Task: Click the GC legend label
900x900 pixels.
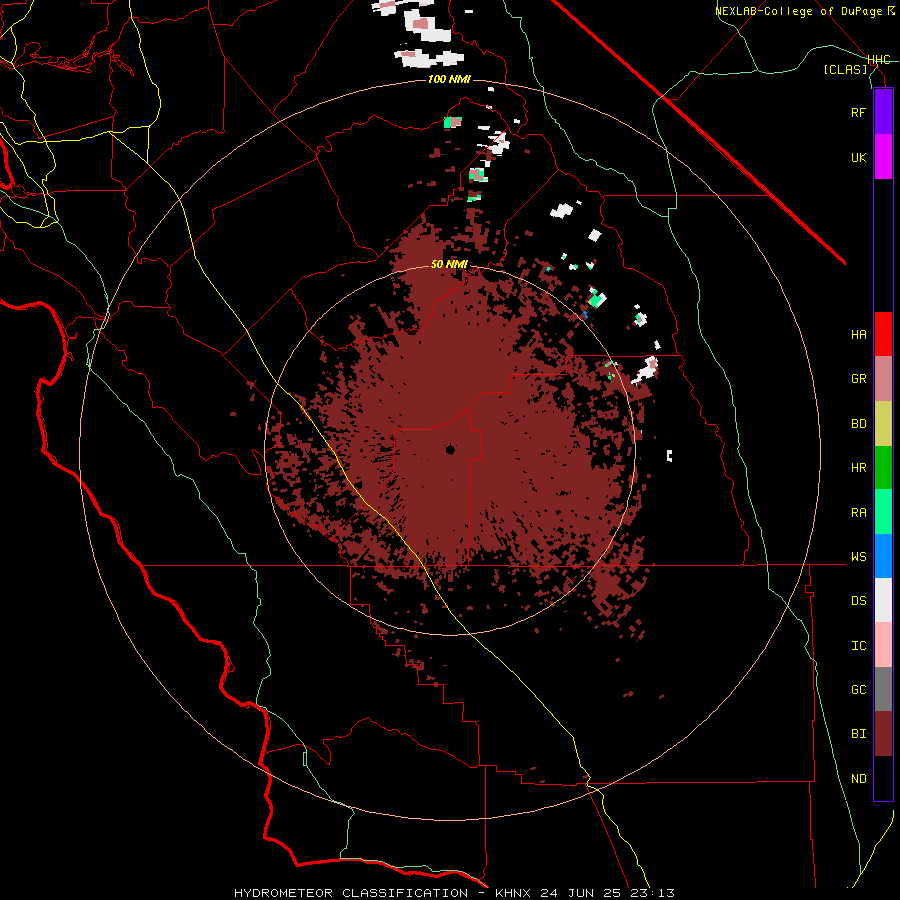Action: pyautogui.click(x=858, y=690)
